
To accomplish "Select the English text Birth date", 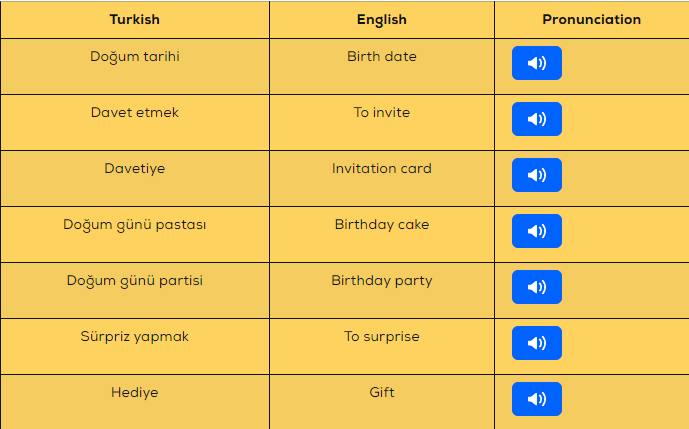I will (381, 56).
